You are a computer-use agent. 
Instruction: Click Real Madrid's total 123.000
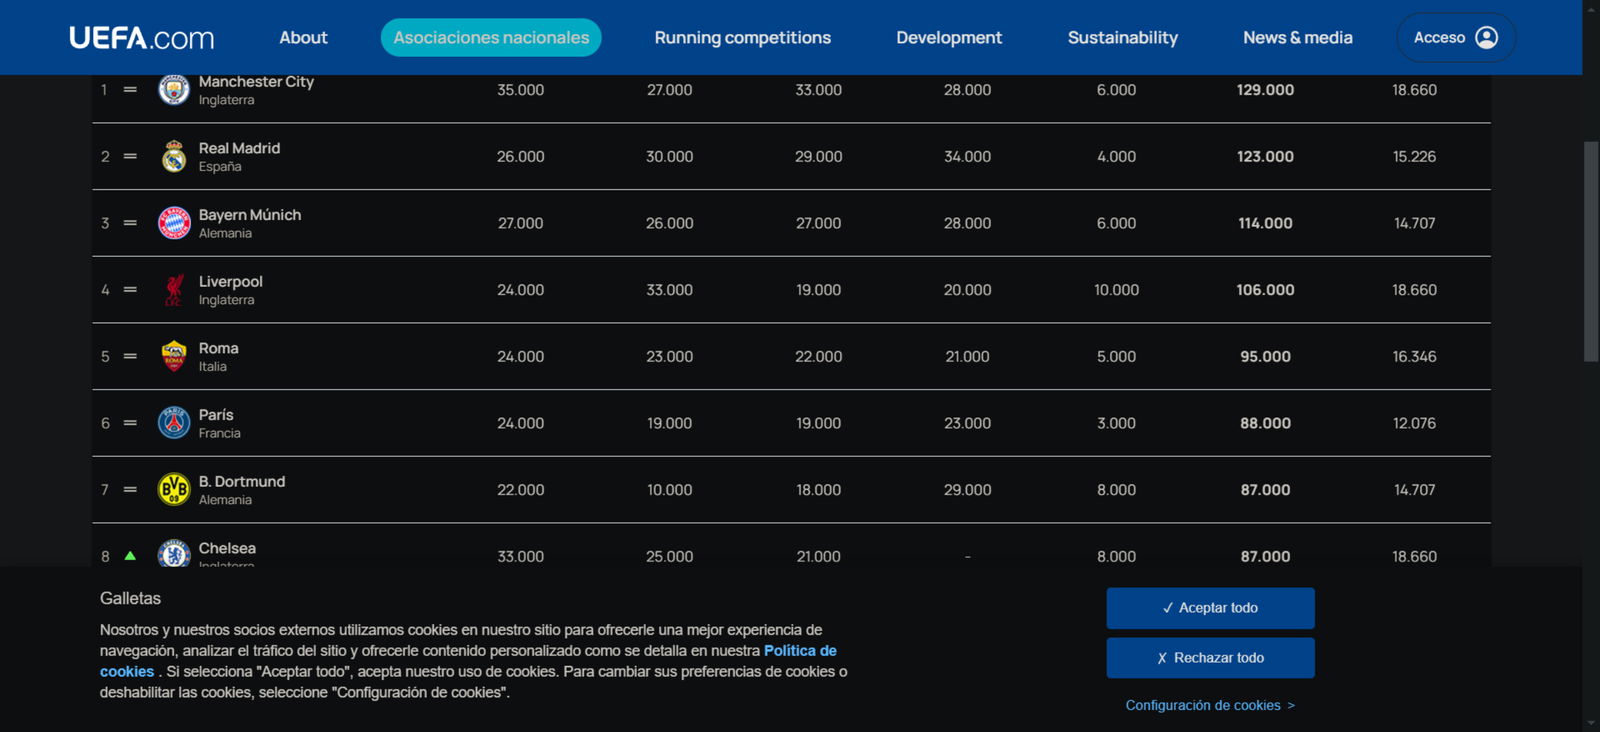[1265, 156]
